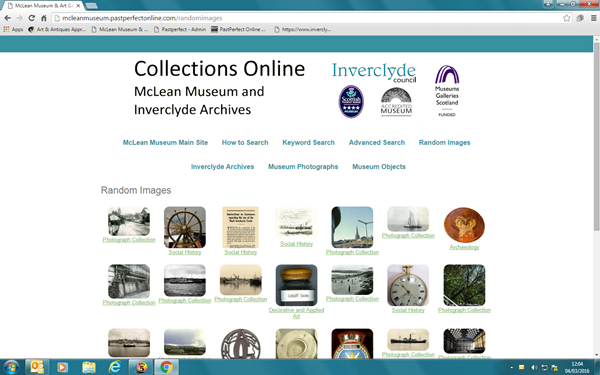Open the media player taskbar icon
This screenshot has width=600, height=375.
pyautogui.click(x=62, y=367)
